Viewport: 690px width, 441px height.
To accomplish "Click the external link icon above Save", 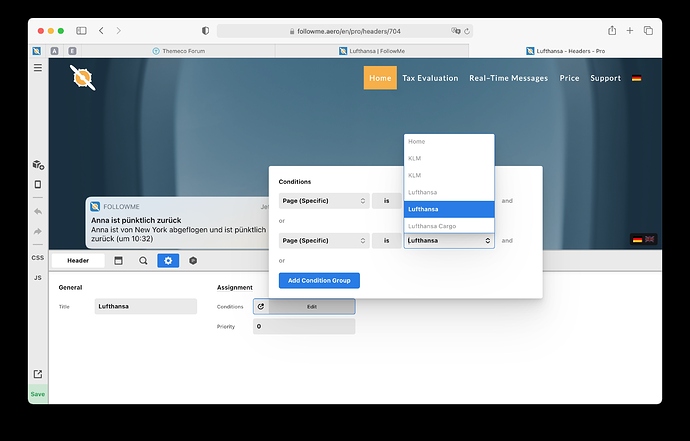I will pos(38,374).
